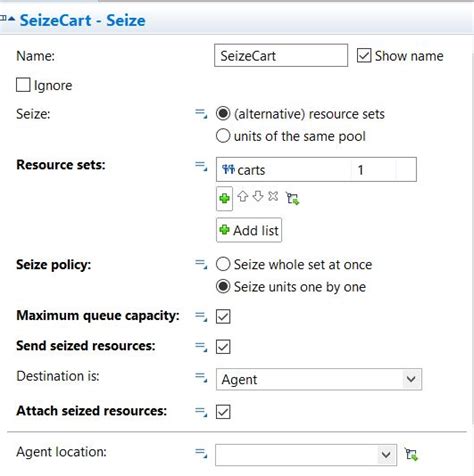
Task: Click pick-from-graph icon next to Agent location
Action: [x=411, y=454]
